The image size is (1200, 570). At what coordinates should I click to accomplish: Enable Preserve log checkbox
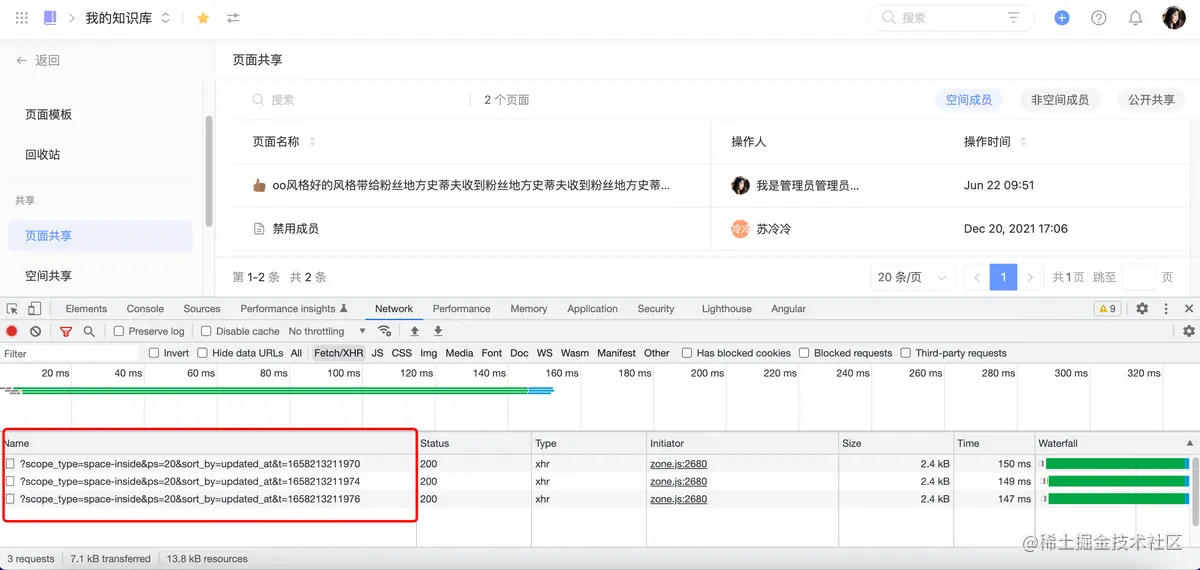click(119, 331)
